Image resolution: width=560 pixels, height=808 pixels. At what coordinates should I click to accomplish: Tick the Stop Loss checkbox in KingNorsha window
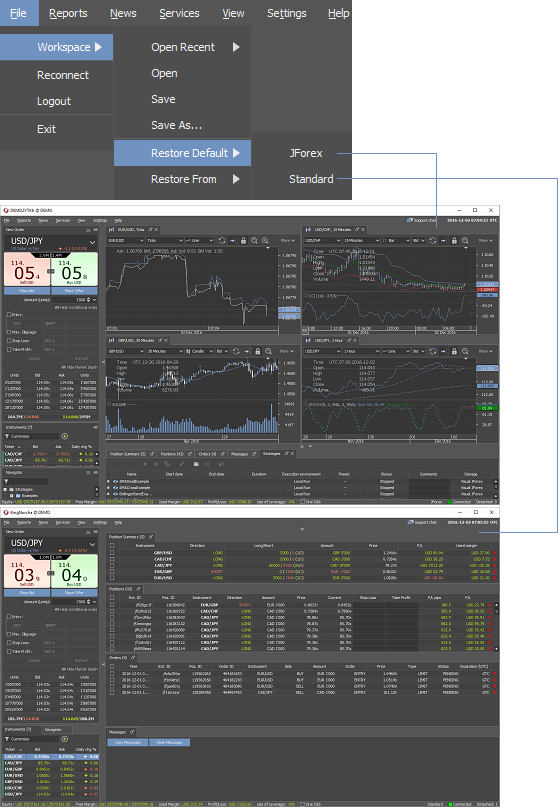pos(9,643)
